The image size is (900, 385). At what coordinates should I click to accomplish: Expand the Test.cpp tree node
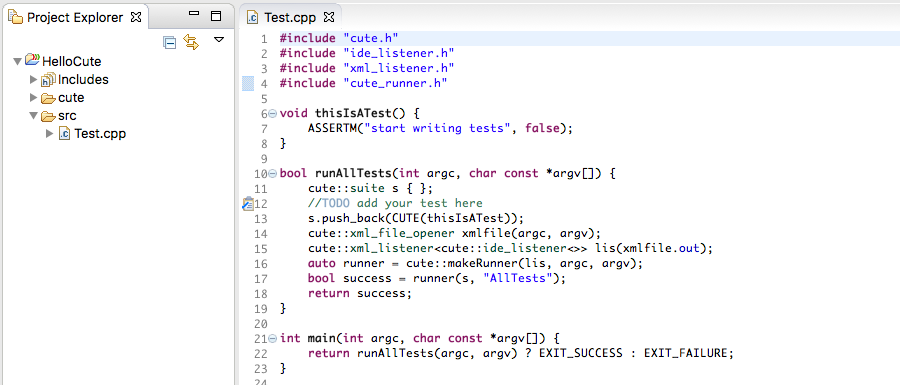[x=50, y=134]
